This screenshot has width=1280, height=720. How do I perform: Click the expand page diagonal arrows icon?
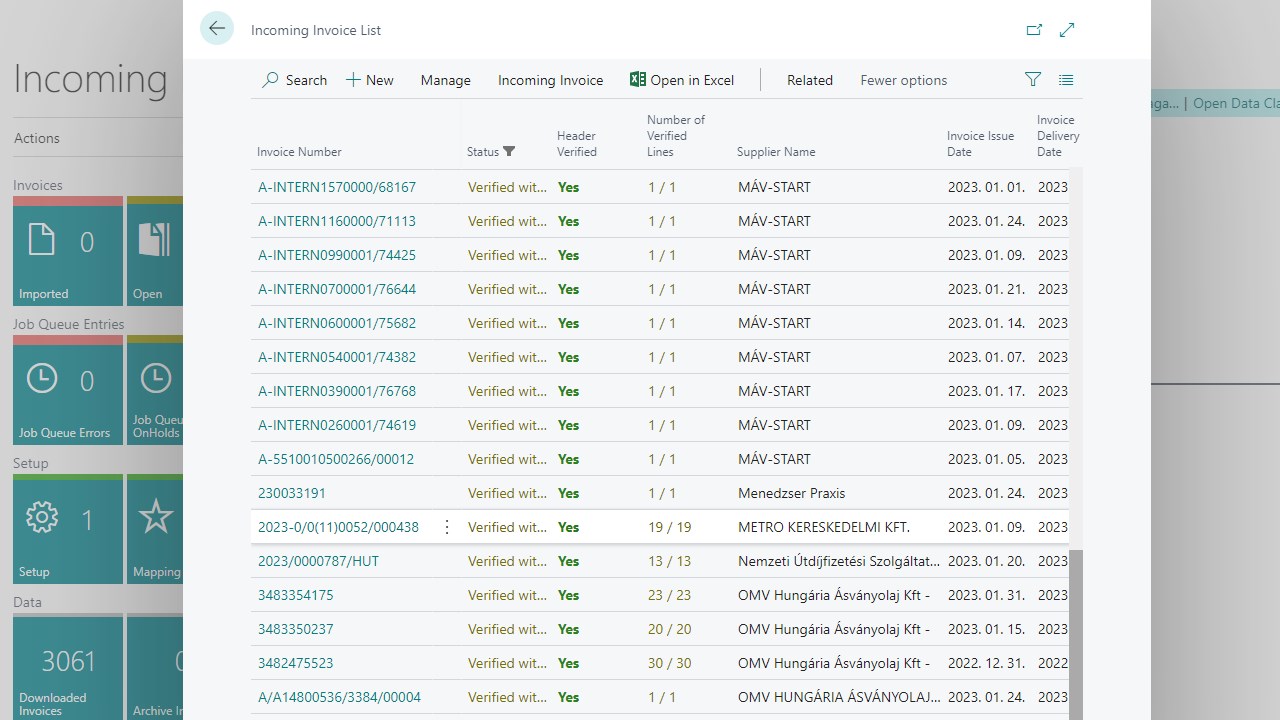pyautogui.click(x=1067, y=30)
